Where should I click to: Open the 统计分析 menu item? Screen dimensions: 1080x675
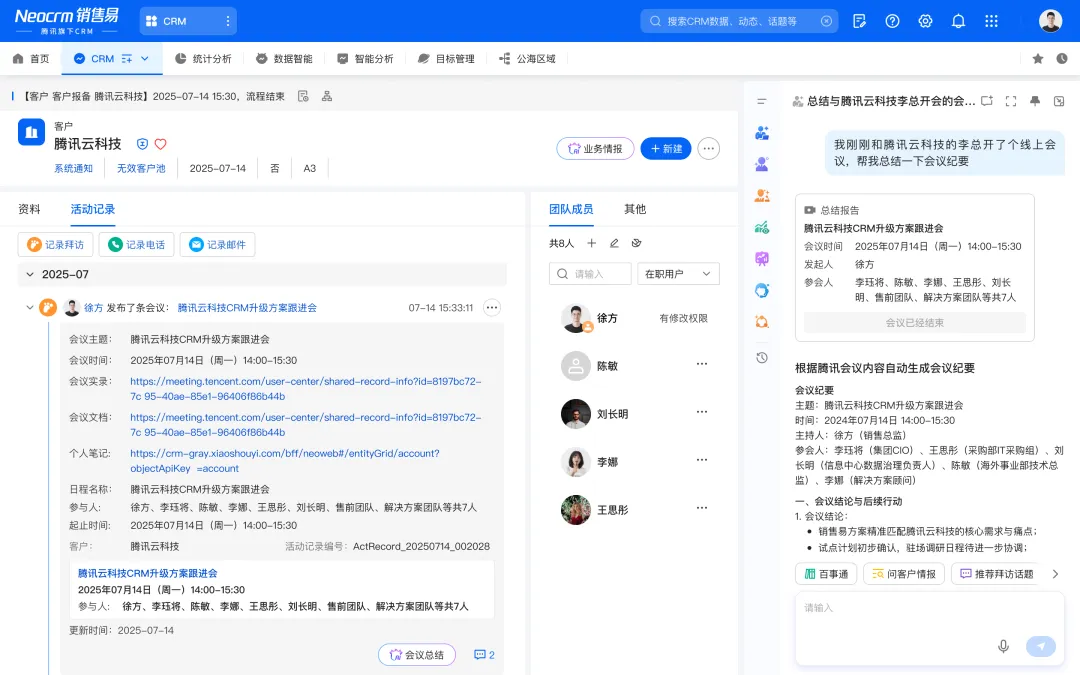click(203, 59)
